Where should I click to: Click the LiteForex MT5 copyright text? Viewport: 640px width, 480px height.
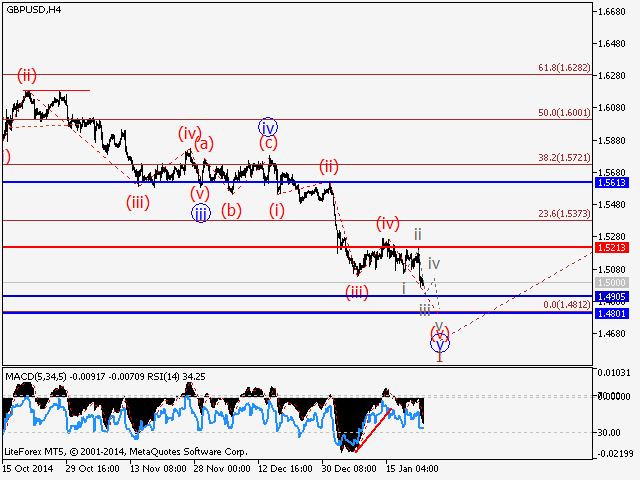[126, 452]
